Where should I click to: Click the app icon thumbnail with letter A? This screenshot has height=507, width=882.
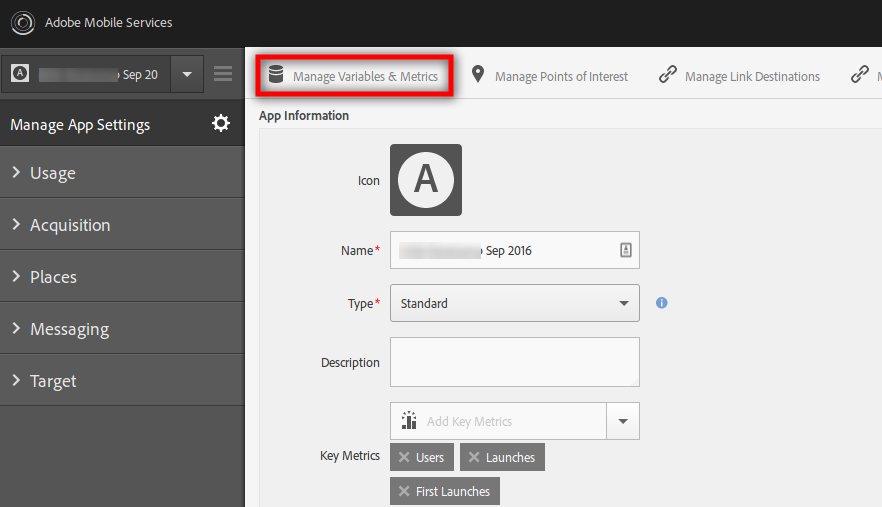click(x=426, y=180)
